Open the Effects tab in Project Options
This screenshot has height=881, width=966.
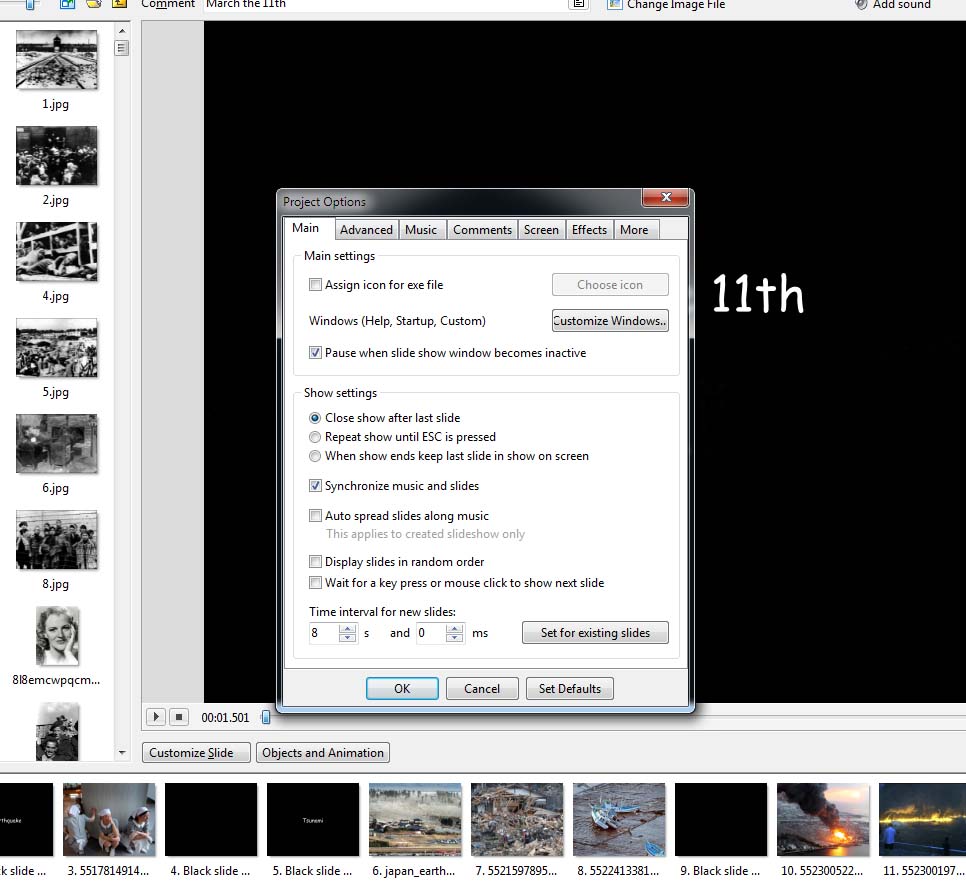(x=589, y=230)
